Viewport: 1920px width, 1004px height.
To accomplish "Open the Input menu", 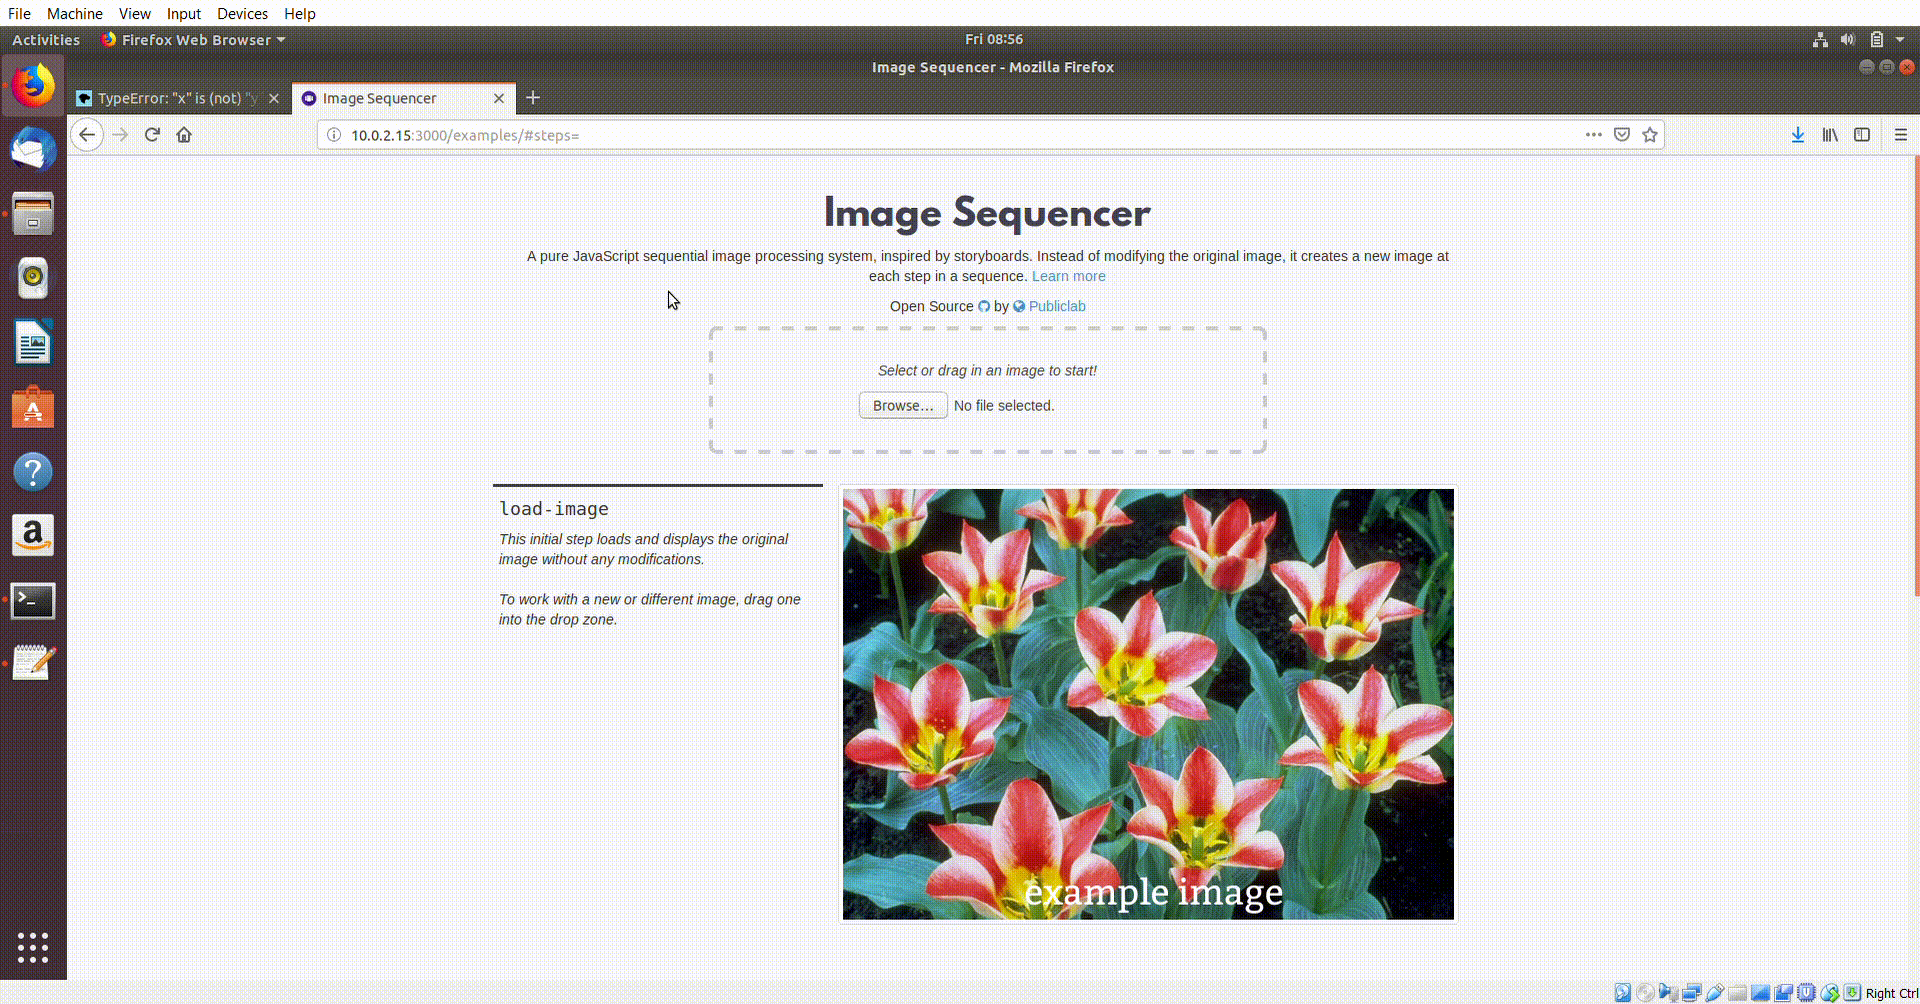I will tap(184, 14).
